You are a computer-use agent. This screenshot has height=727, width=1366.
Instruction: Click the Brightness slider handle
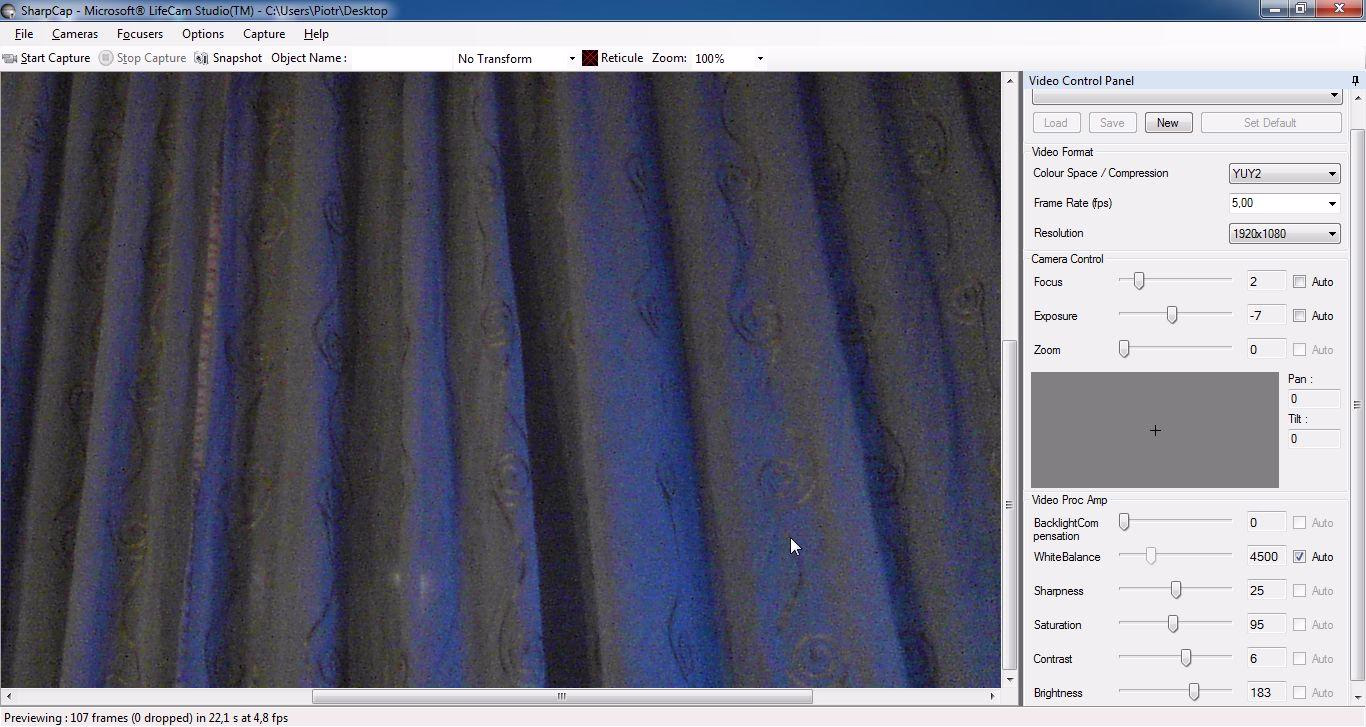(1194, 692)
